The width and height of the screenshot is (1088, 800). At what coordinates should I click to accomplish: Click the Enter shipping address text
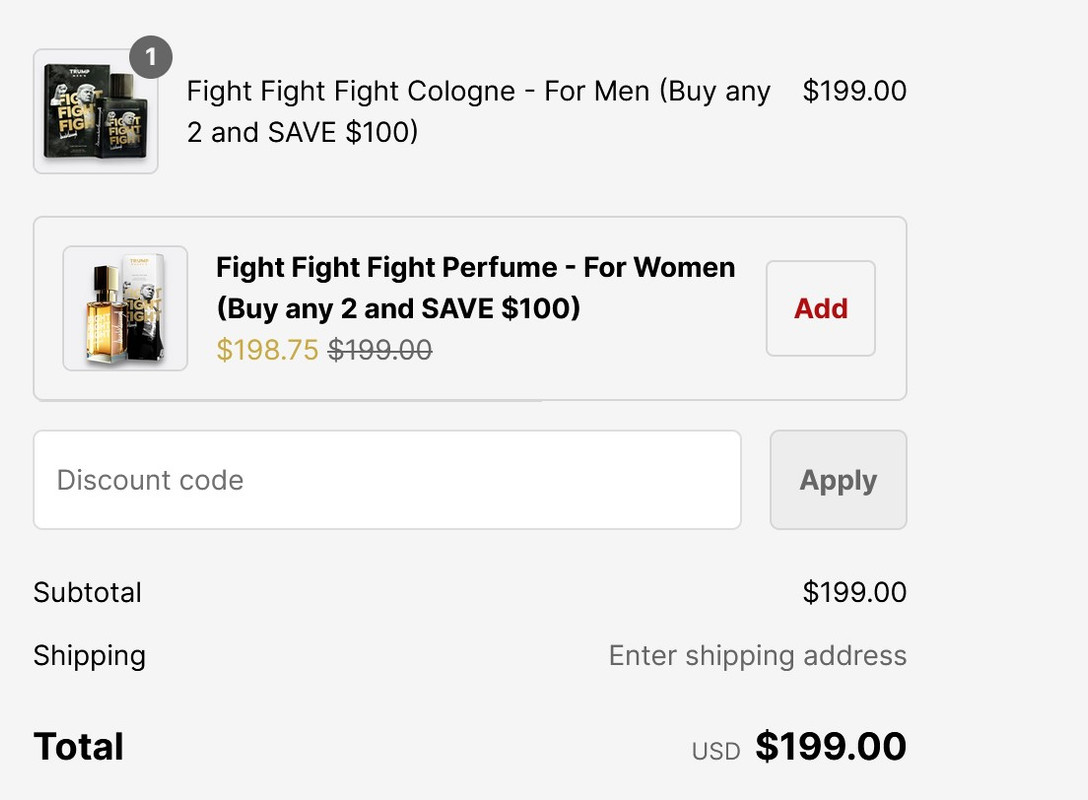pyautogui.click(x=757, y=656)
